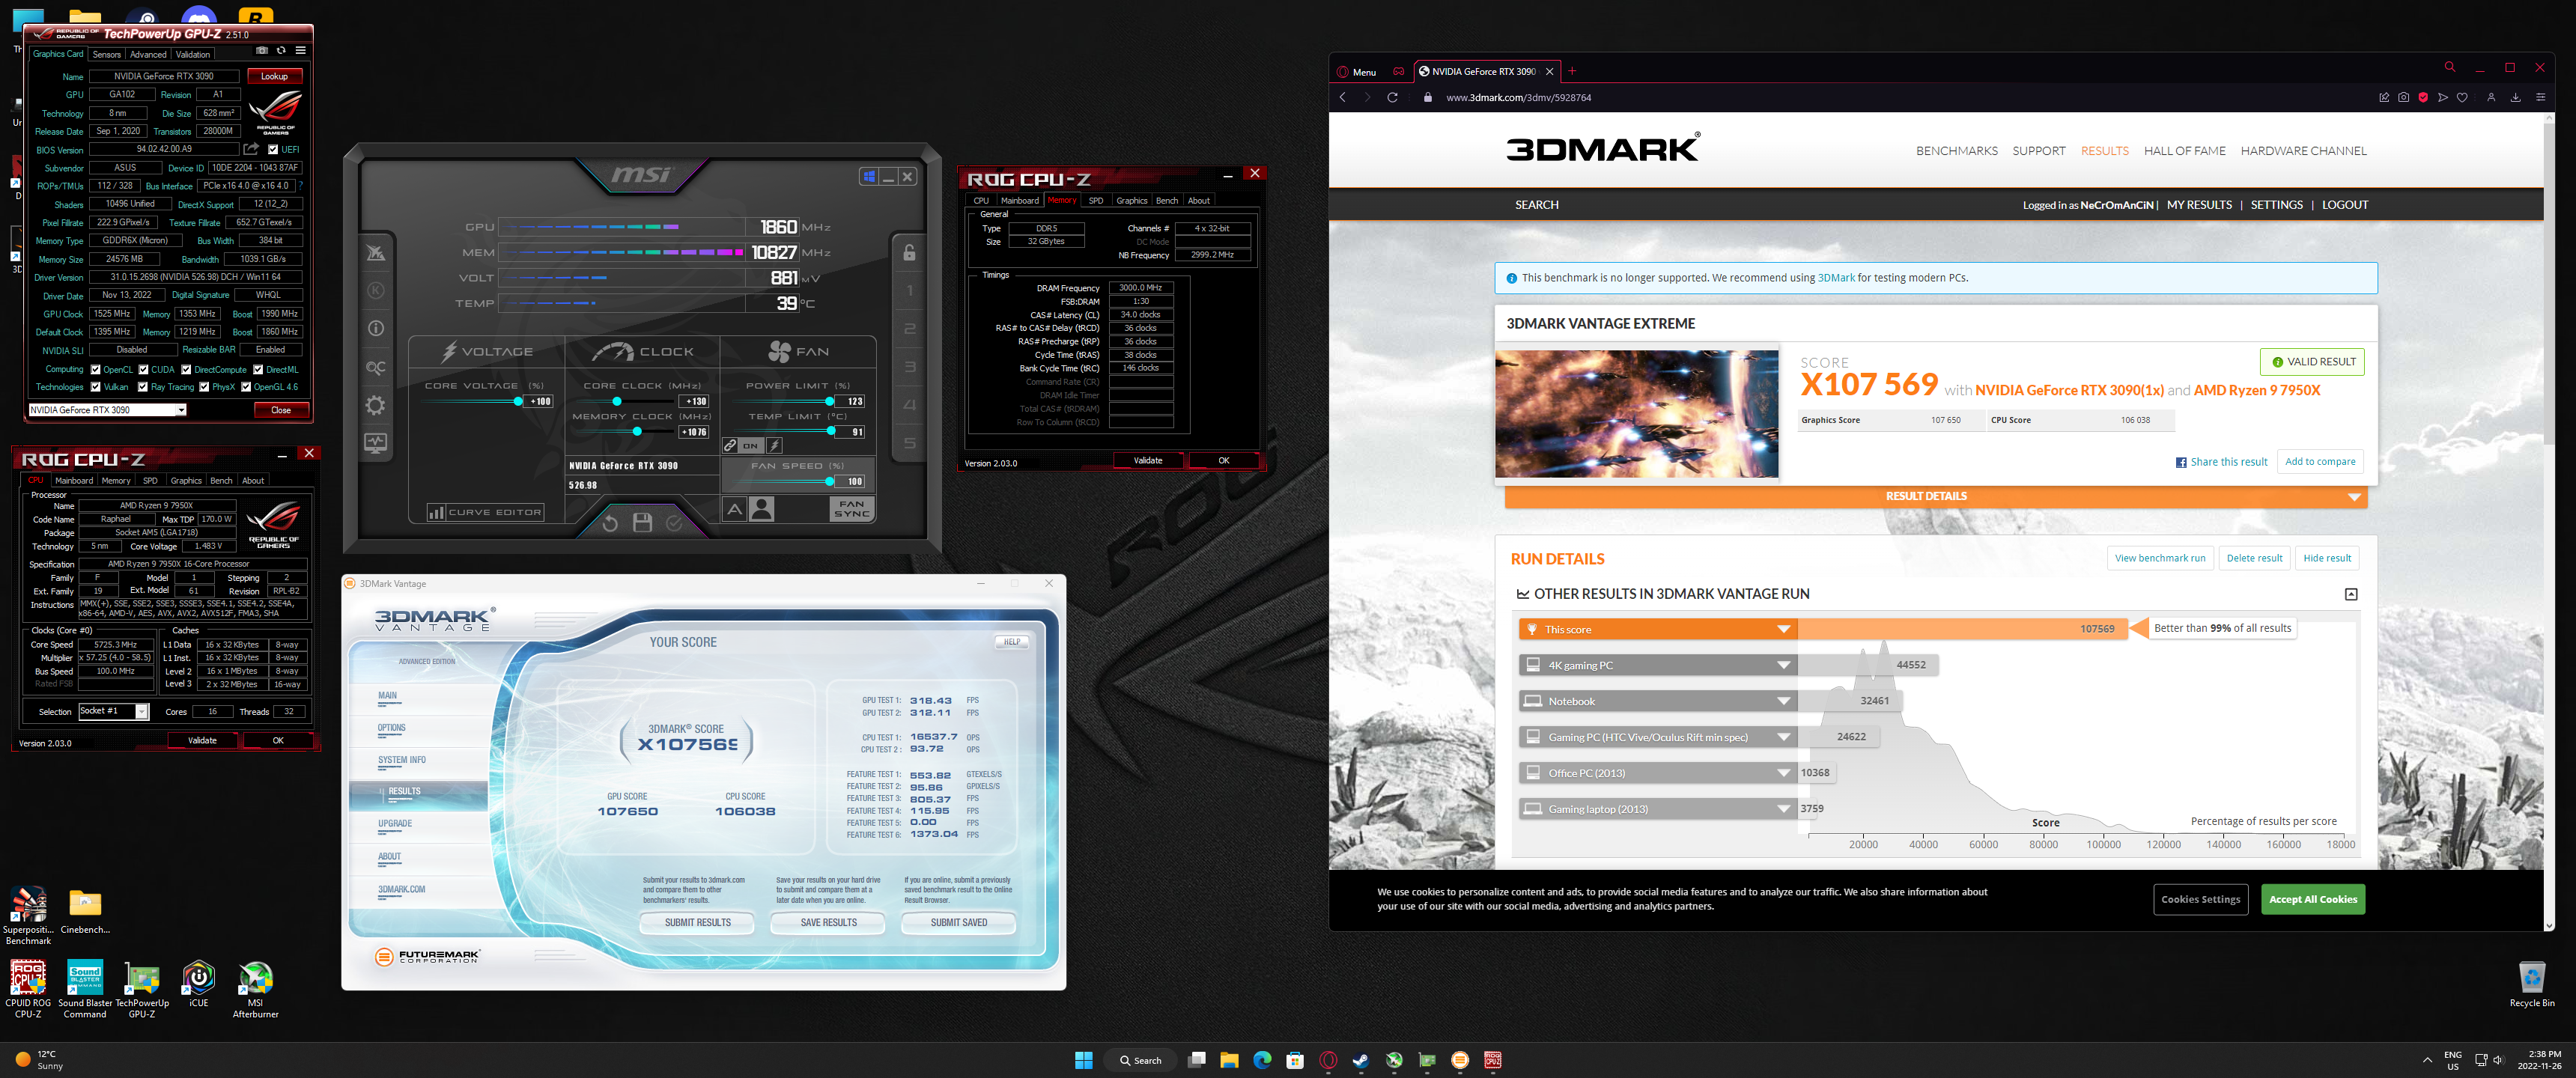
Task: Toggle the OpenCL checkbox
Action: pos(95,369)
